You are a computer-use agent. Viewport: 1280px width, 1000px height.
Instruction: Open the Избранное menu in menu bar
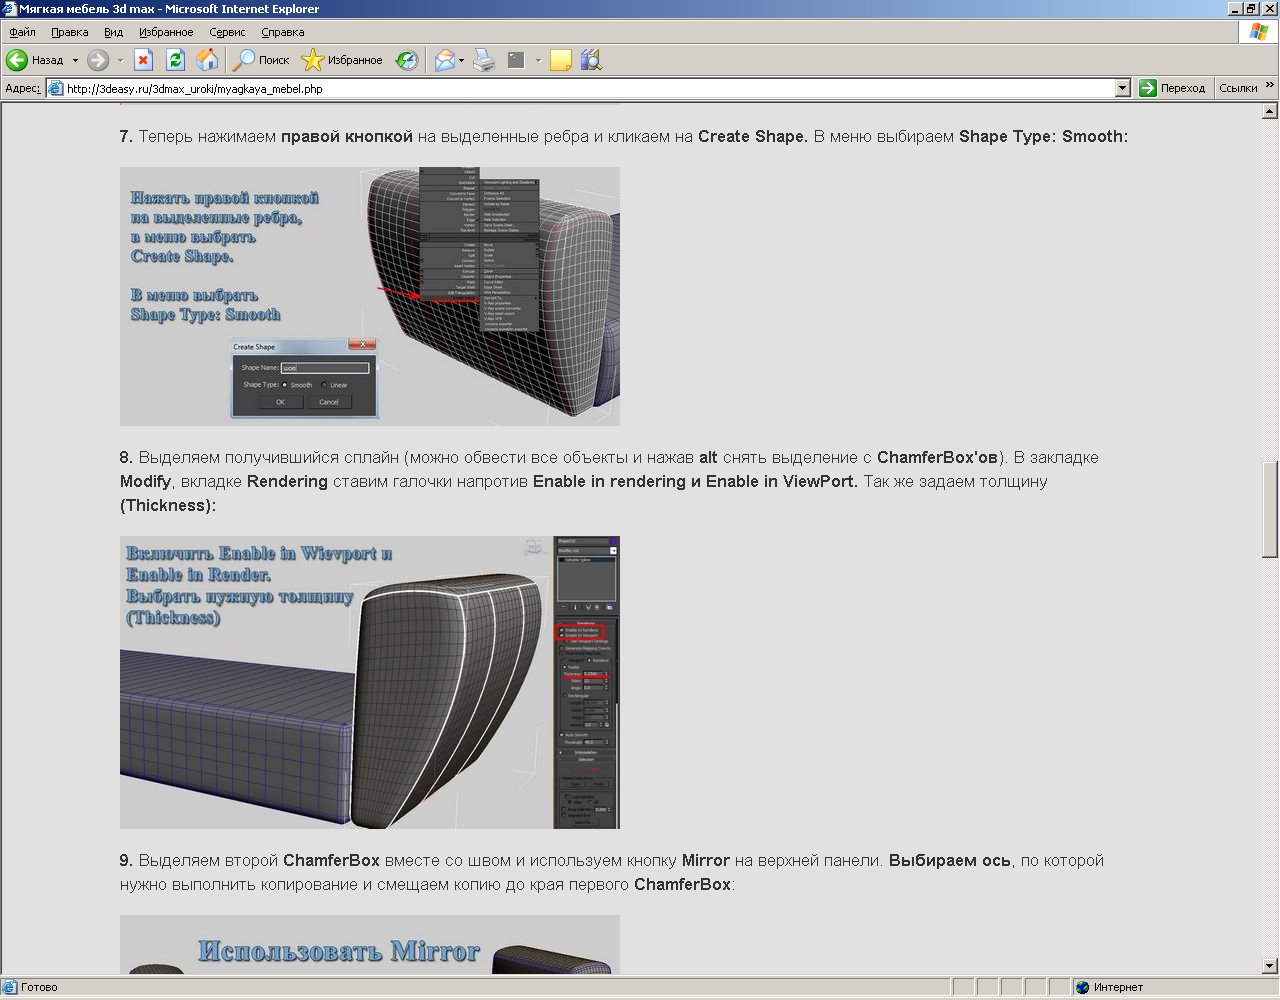pyautogui.click(x=166, y=32)
